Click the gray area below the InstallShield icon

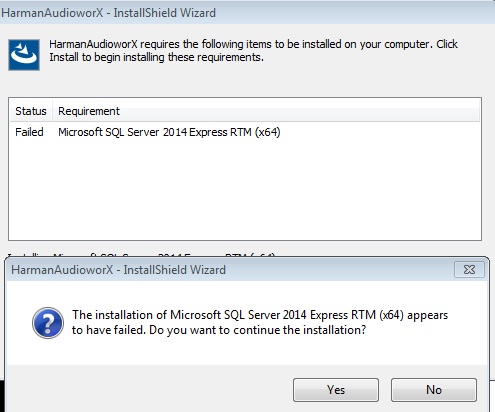pos(24,83)
